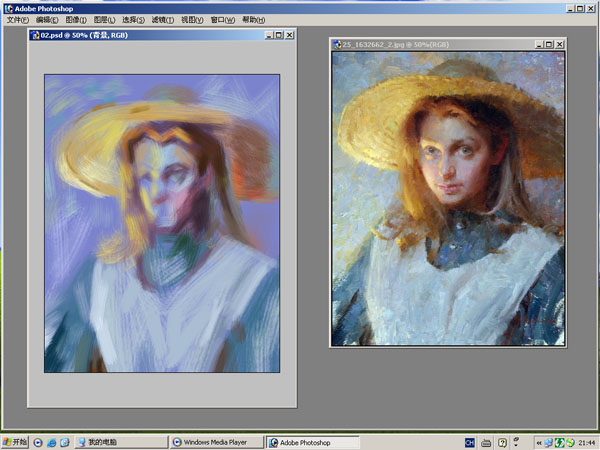Click the third quick launch icon
Image resolution: width=600 pixels, height=450 pixels.
pyautogui.click(x=65, y=443)
